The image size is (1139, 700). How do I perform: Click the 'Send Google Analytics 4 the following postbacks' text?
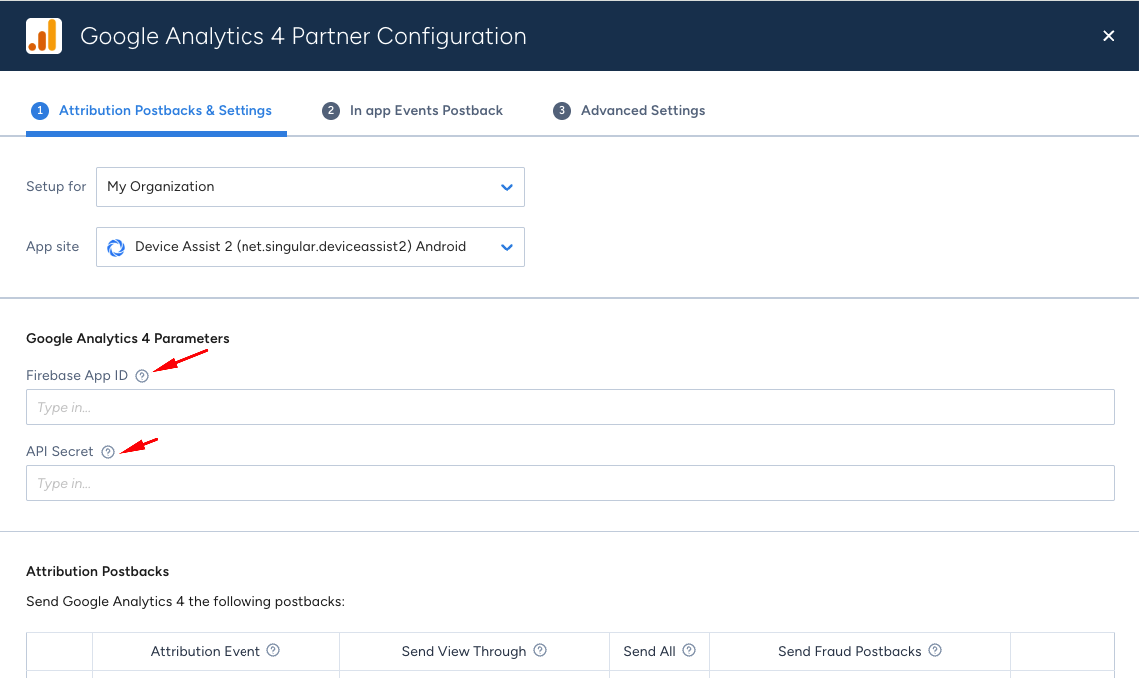tap(185, 601)
